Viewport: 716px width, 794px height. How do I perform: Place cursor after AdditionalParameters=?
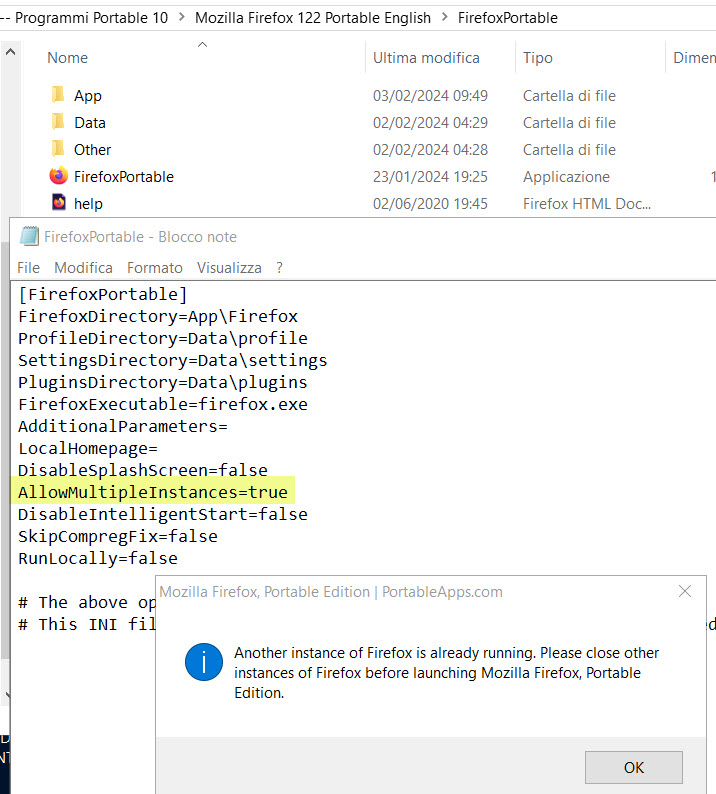(228, 426)
